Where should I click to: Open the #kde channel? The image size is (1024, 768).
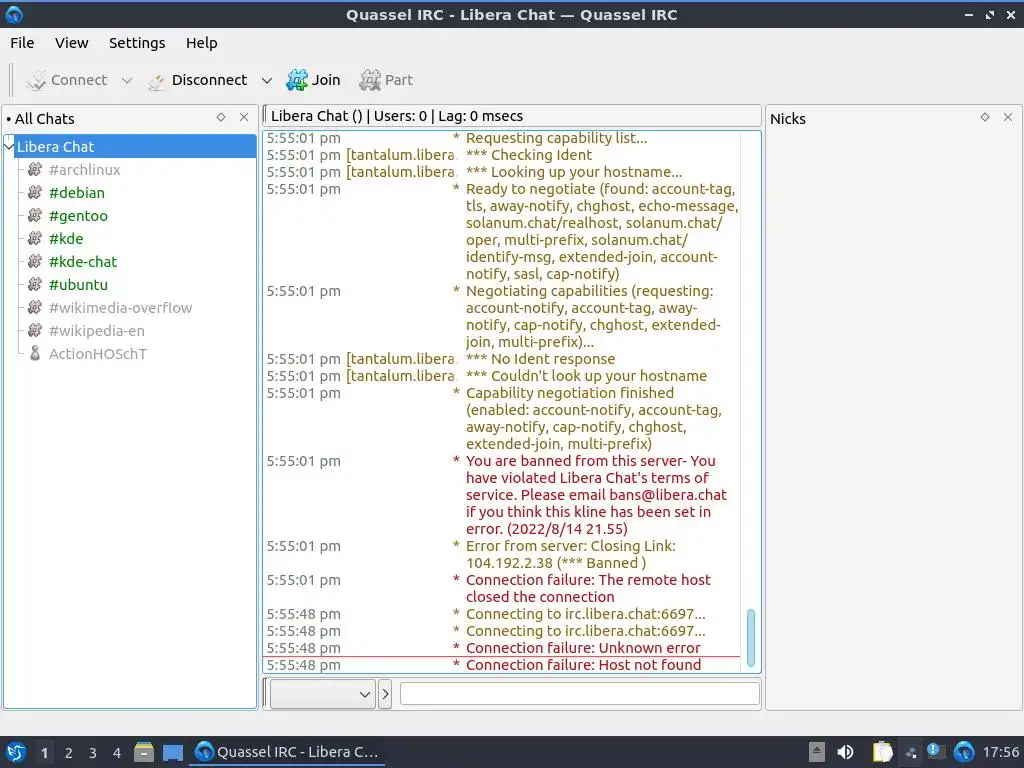click(x=66, y=238)
